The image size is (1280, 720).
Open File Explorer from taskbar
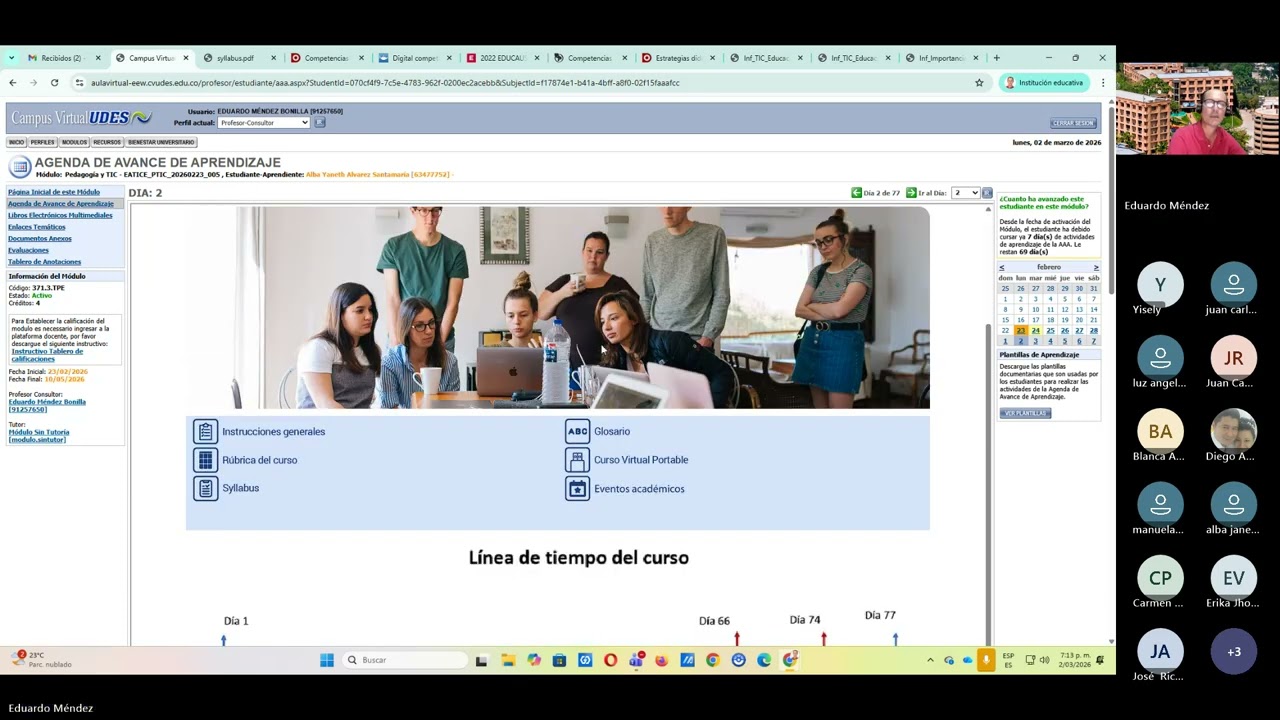[x=508, y=660]
